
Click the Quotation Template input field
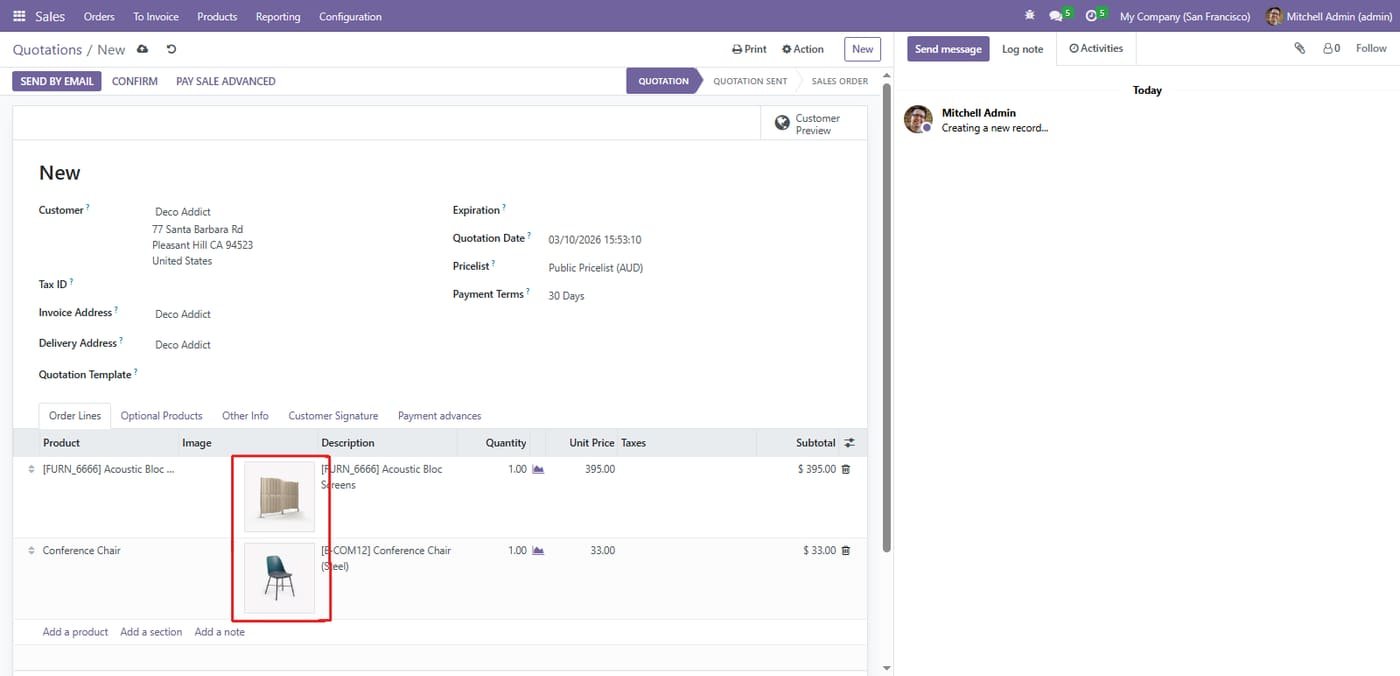pos(290,375)
